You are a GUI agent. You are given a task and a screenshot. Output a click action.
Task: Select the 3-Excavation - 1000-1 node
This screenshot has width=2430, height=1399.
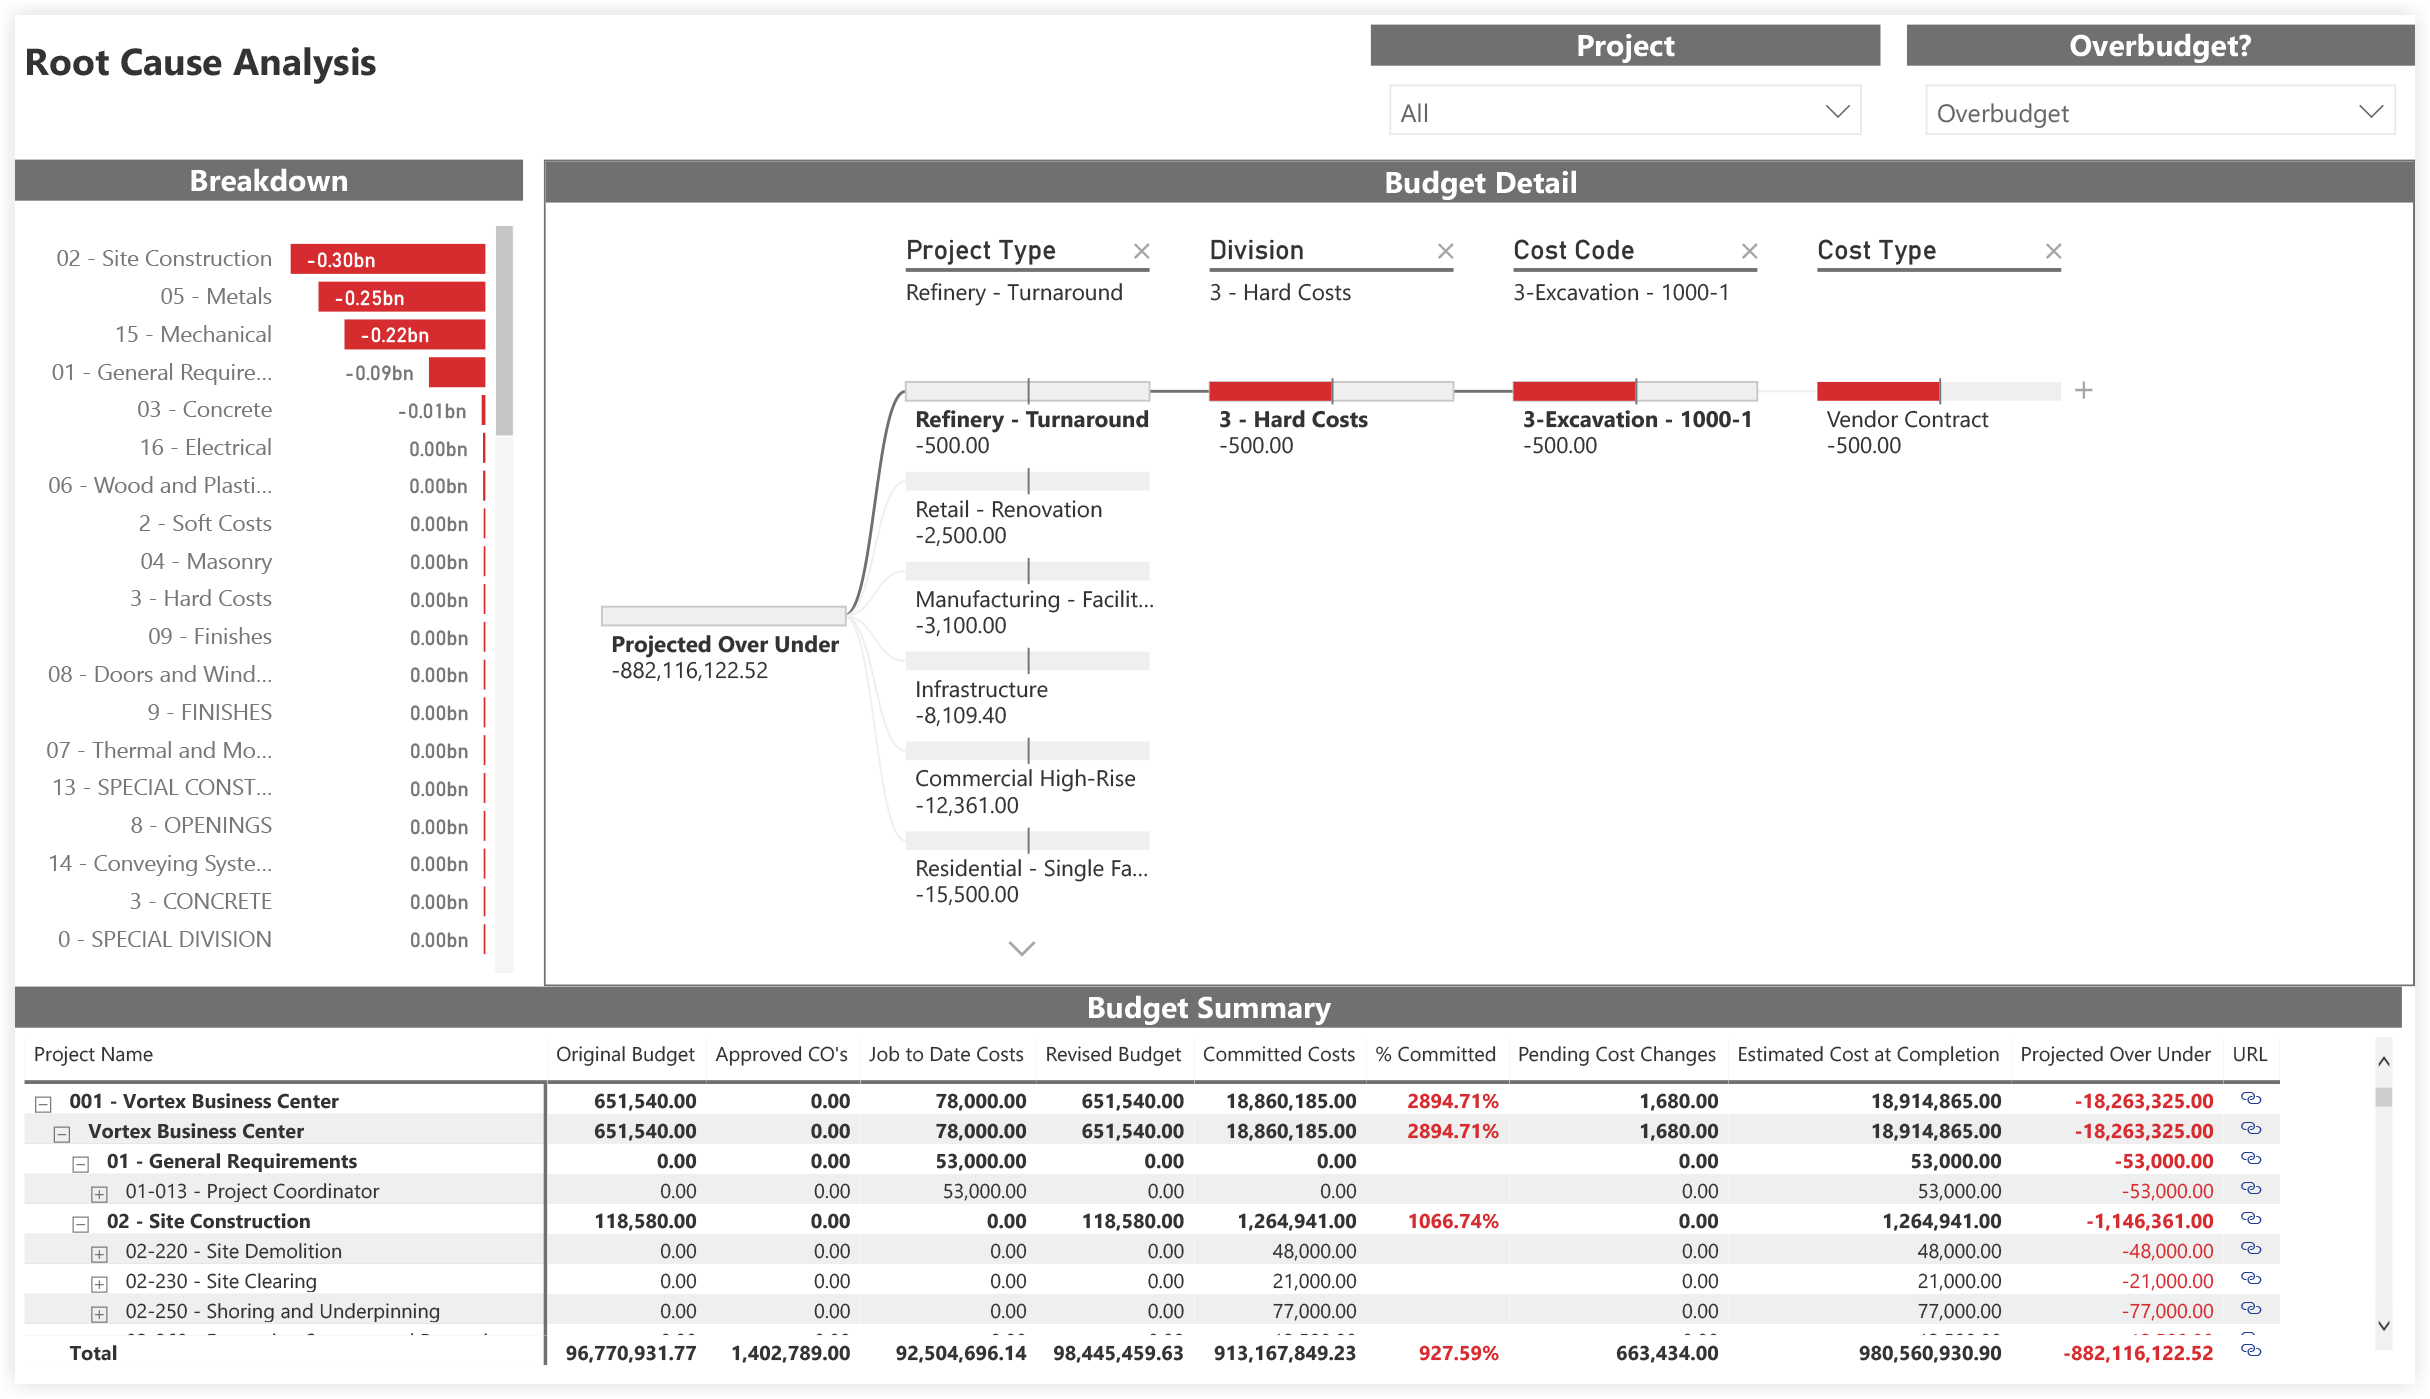click(1635, 391)
